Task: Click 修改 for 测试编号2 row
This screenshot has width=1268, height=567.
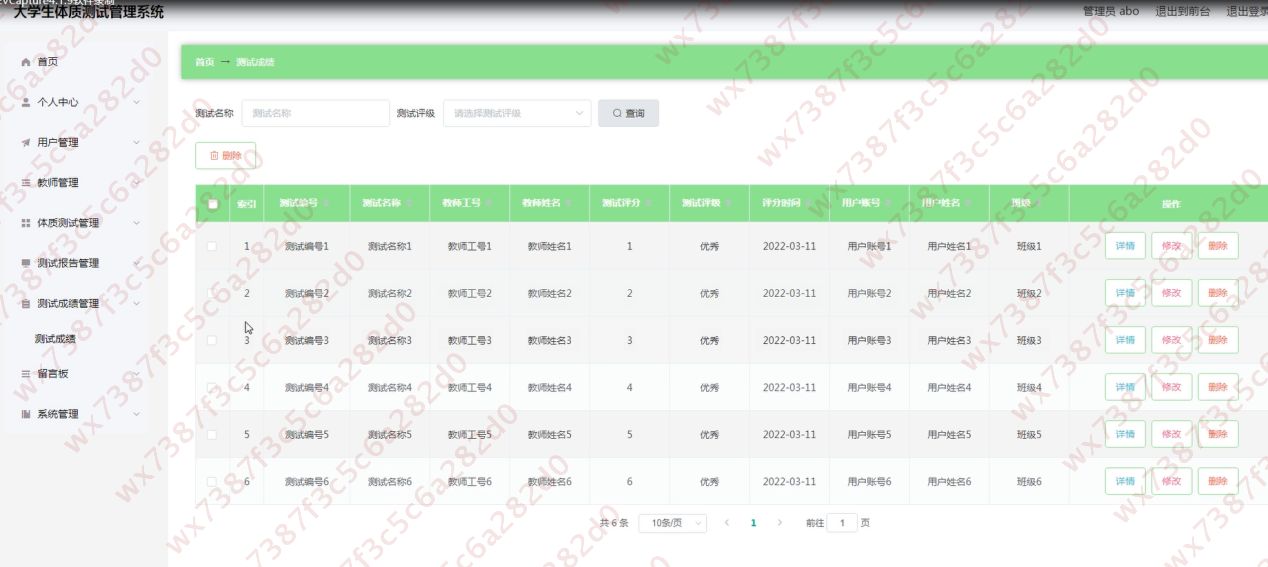Action: coord(1172,293)
